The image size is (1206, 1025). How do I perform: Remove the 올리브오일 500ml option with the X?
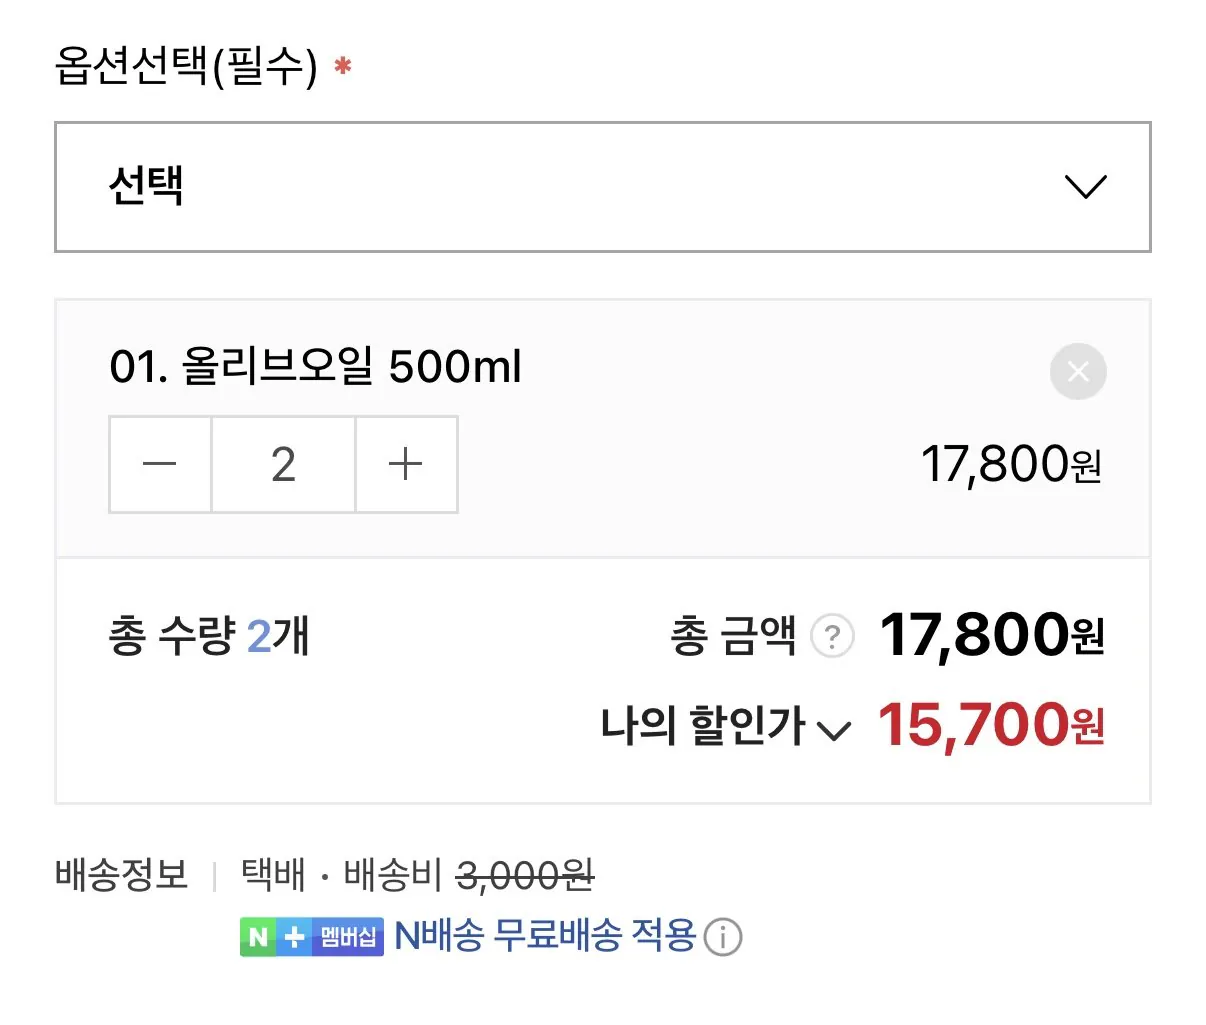tap(1078, 372)
